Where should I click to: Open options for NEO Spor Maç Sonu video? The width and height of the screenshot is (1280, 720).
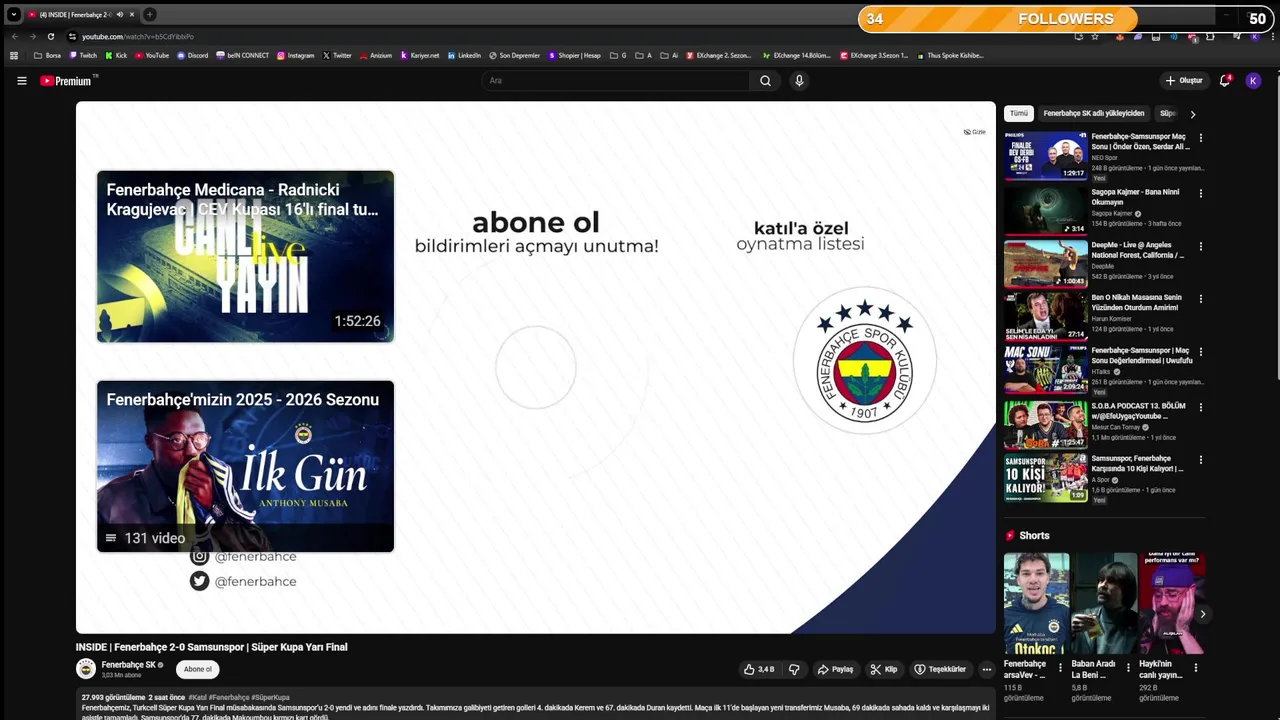(1201, 138)
